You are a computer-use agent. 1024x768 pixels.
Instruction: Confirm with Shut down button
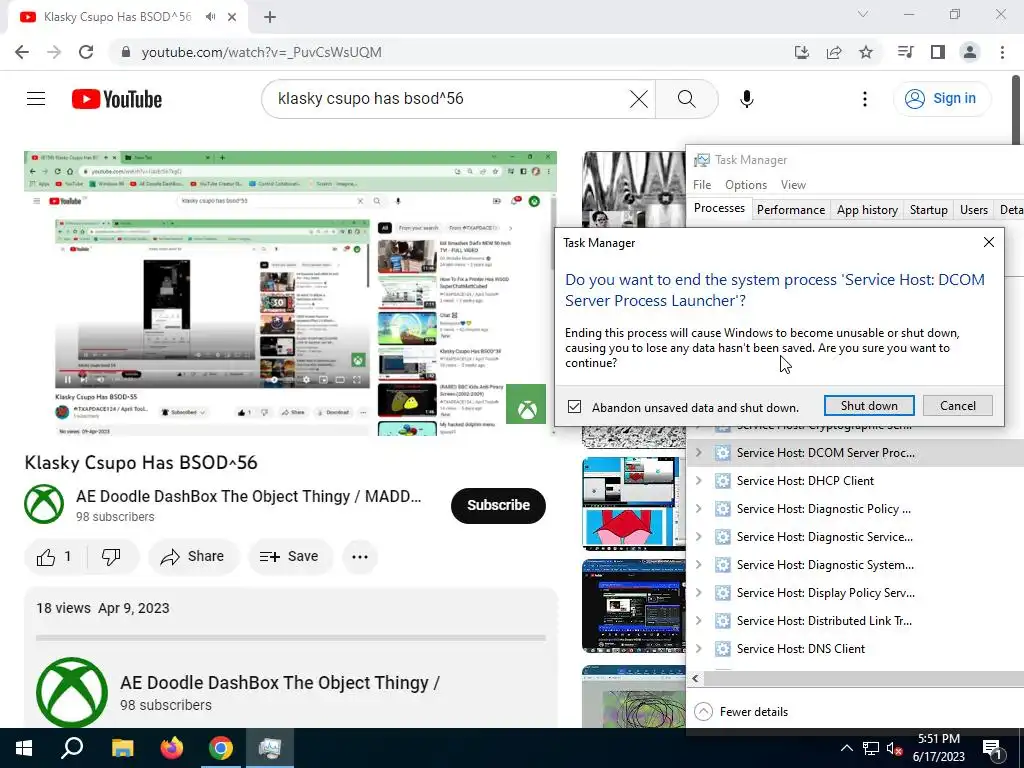(x=869, y=406)
